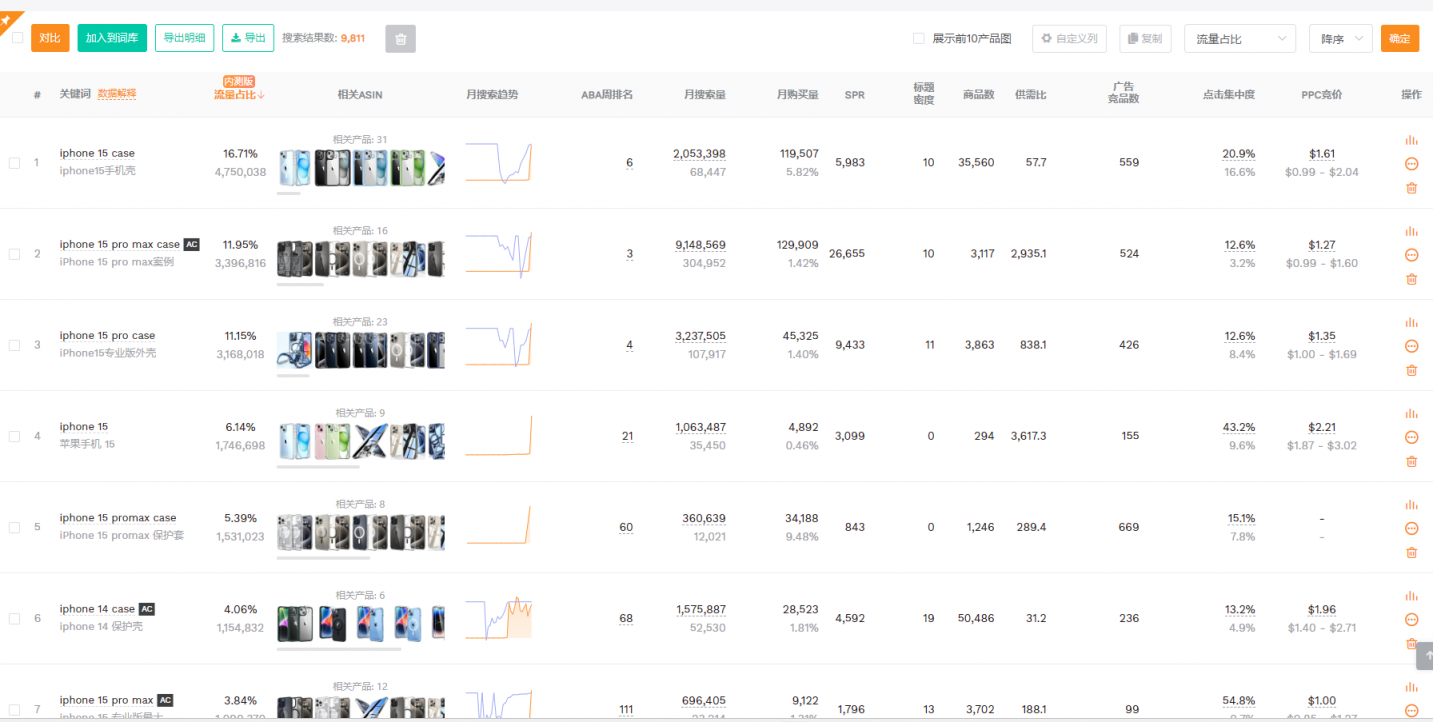Open bar chart icon for iphone 15 pro case

[x=1411, y=322]
